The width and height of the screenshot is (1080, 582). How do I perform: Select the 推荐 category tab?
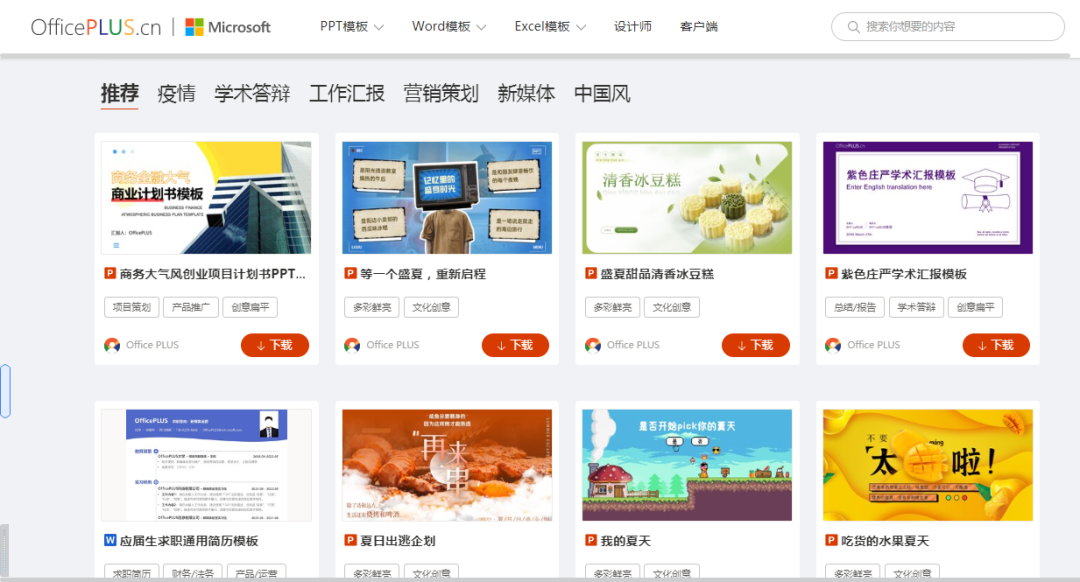120,93
